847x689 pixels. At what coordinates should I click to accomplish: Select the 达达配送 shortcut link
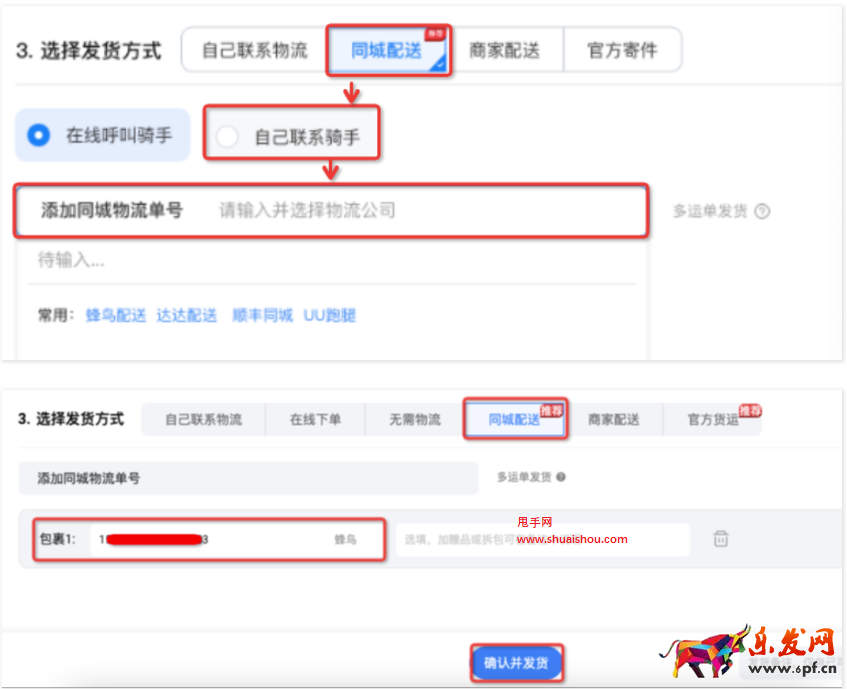click(187, 313)
